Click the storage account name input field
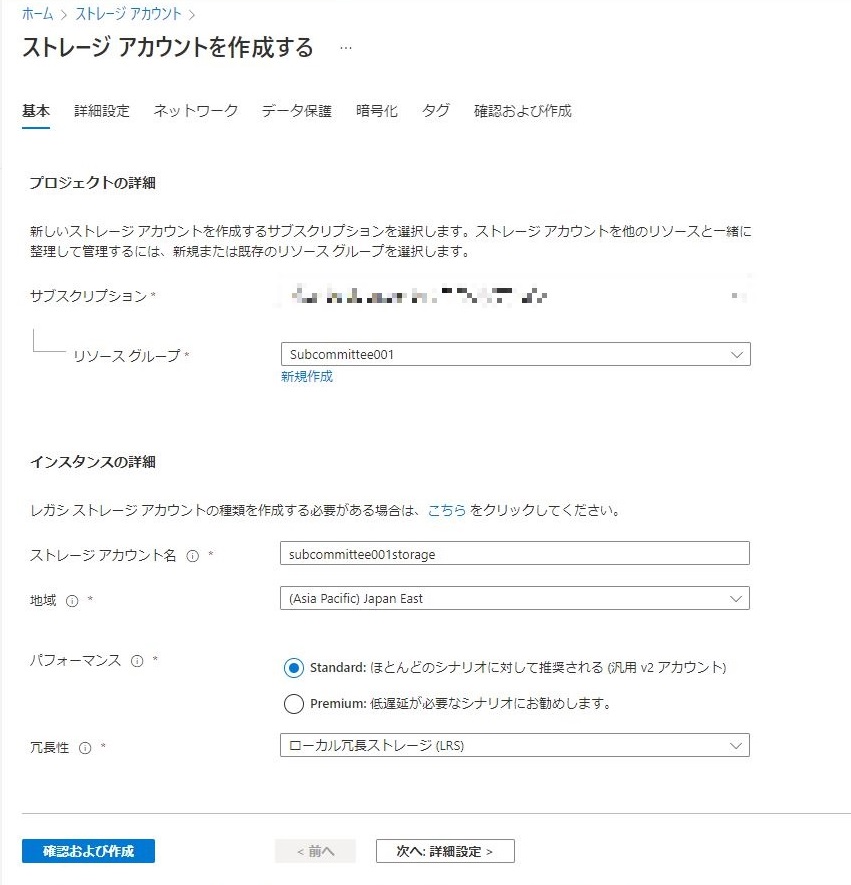Screen dimensions: 851x885 click(515, 553)
